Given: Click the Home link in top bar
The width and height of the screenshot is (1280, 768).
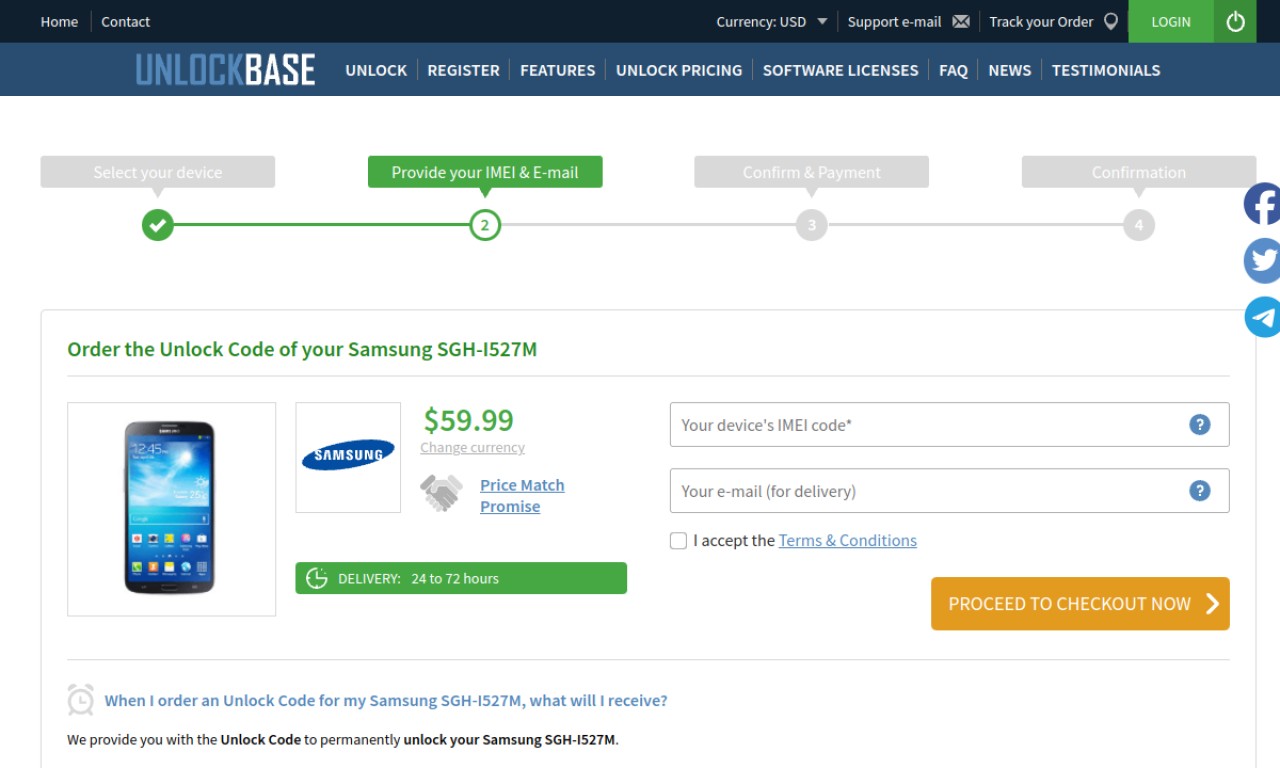Looking at the screenshot, I should point(59,21).
